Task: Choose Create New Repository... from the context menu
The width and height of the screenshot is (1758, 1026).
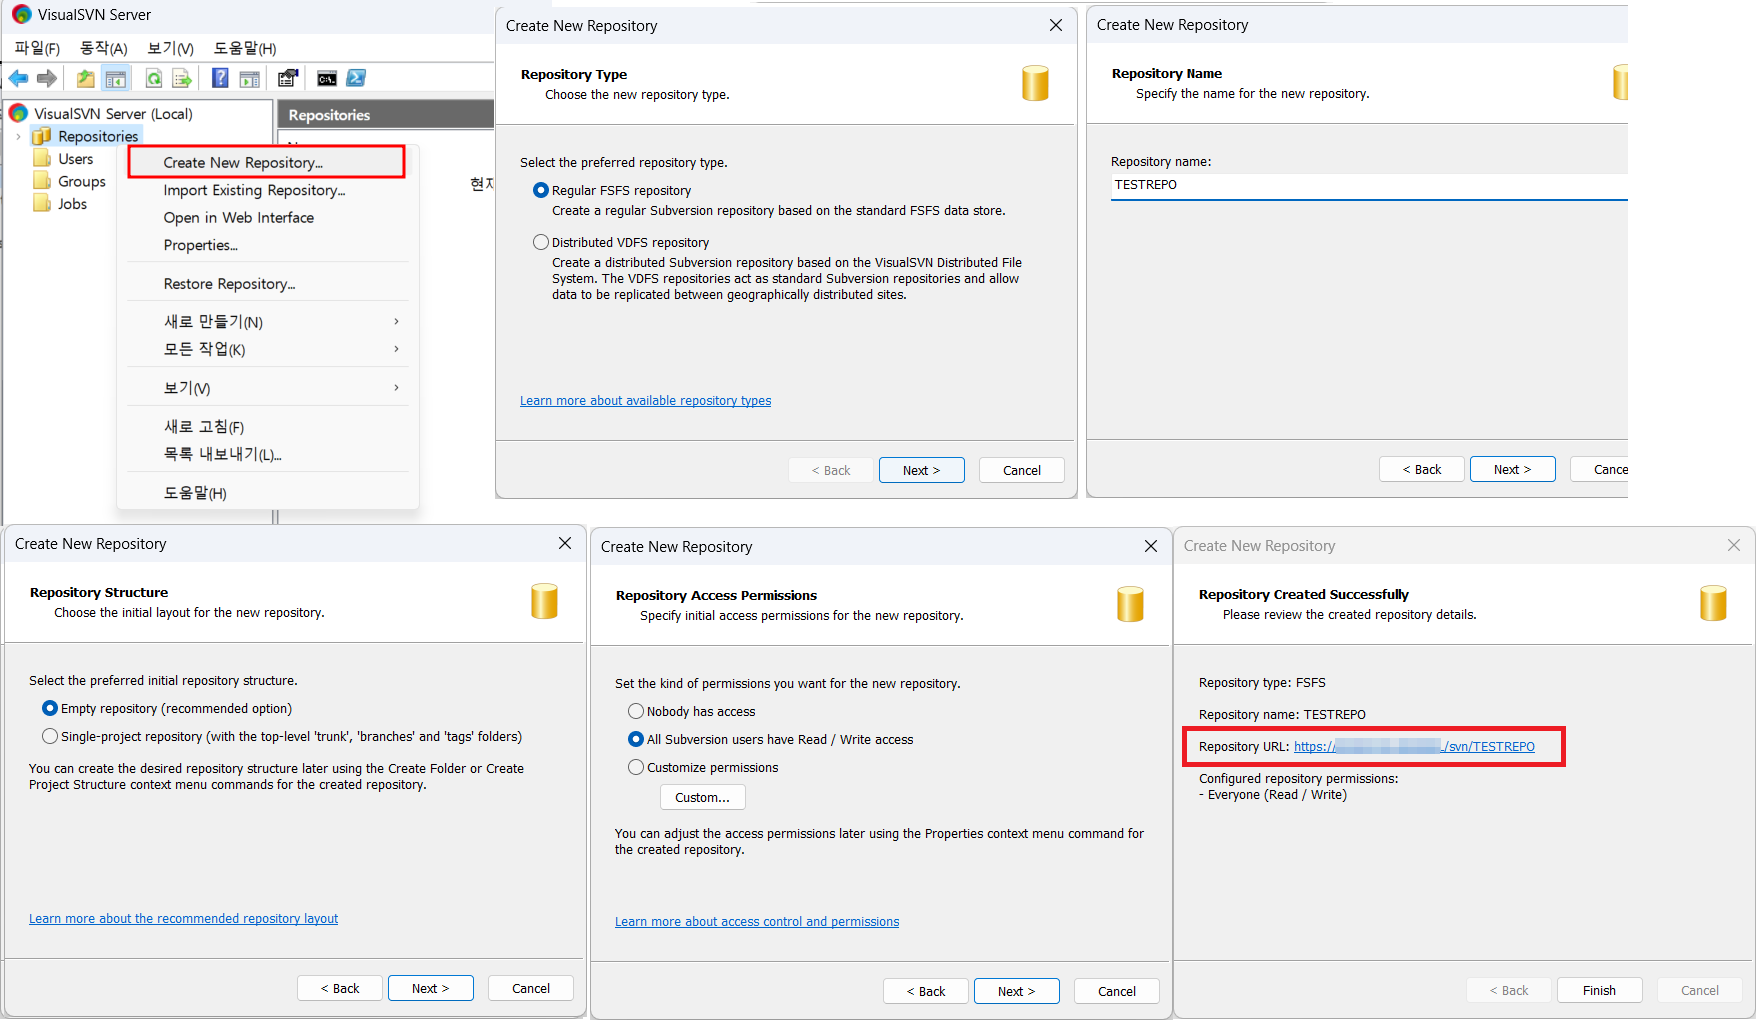Action: pyautogui.click(x=266, y=162)
